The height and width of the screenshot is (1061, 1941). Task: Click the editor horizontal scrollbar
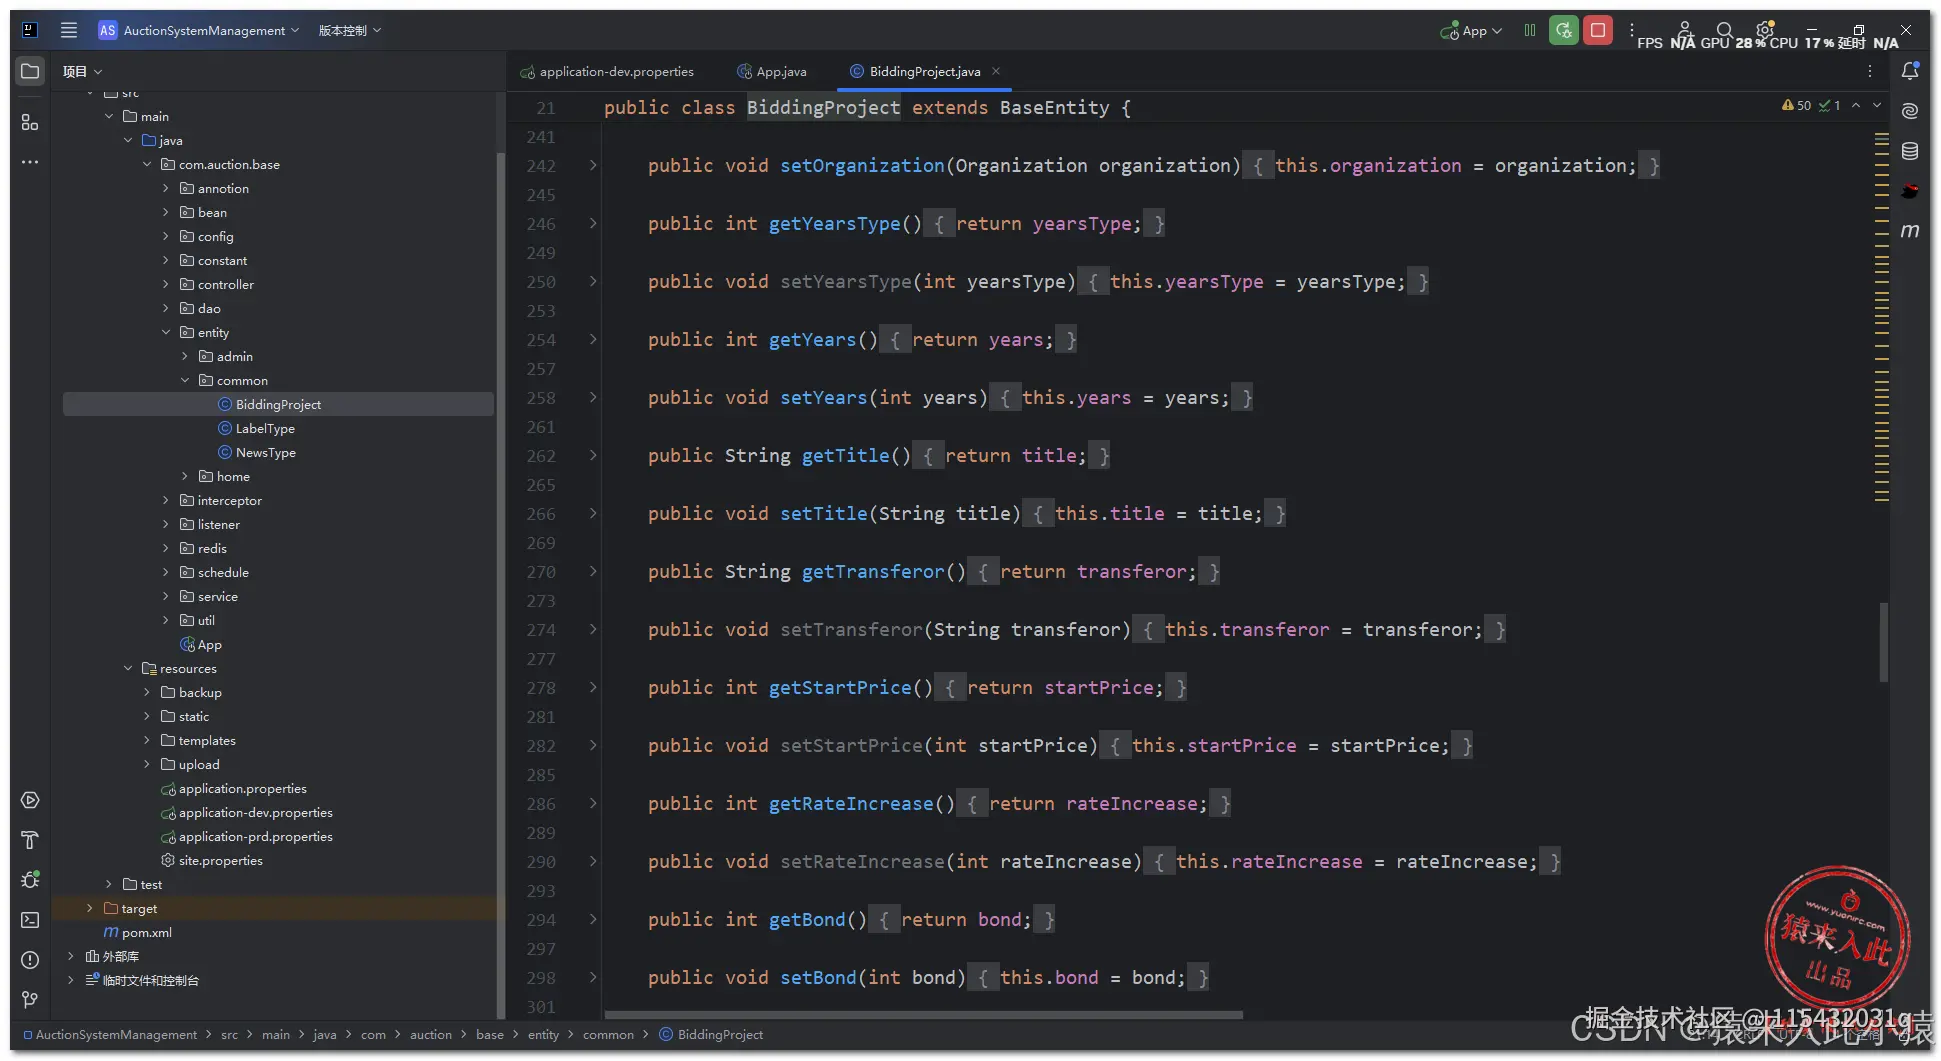(923, 1014)
